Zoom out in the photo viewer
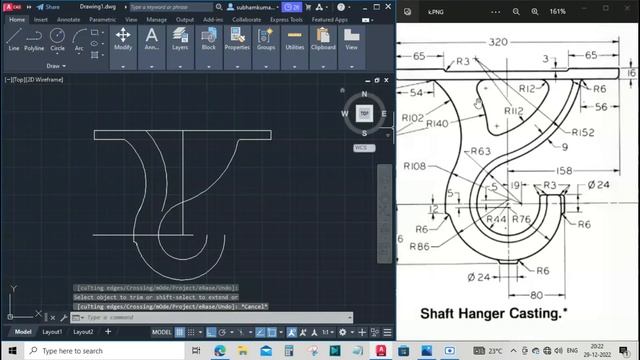Viewport: 640px width, 360px height. pyautogui.click(x=516, y=12)
